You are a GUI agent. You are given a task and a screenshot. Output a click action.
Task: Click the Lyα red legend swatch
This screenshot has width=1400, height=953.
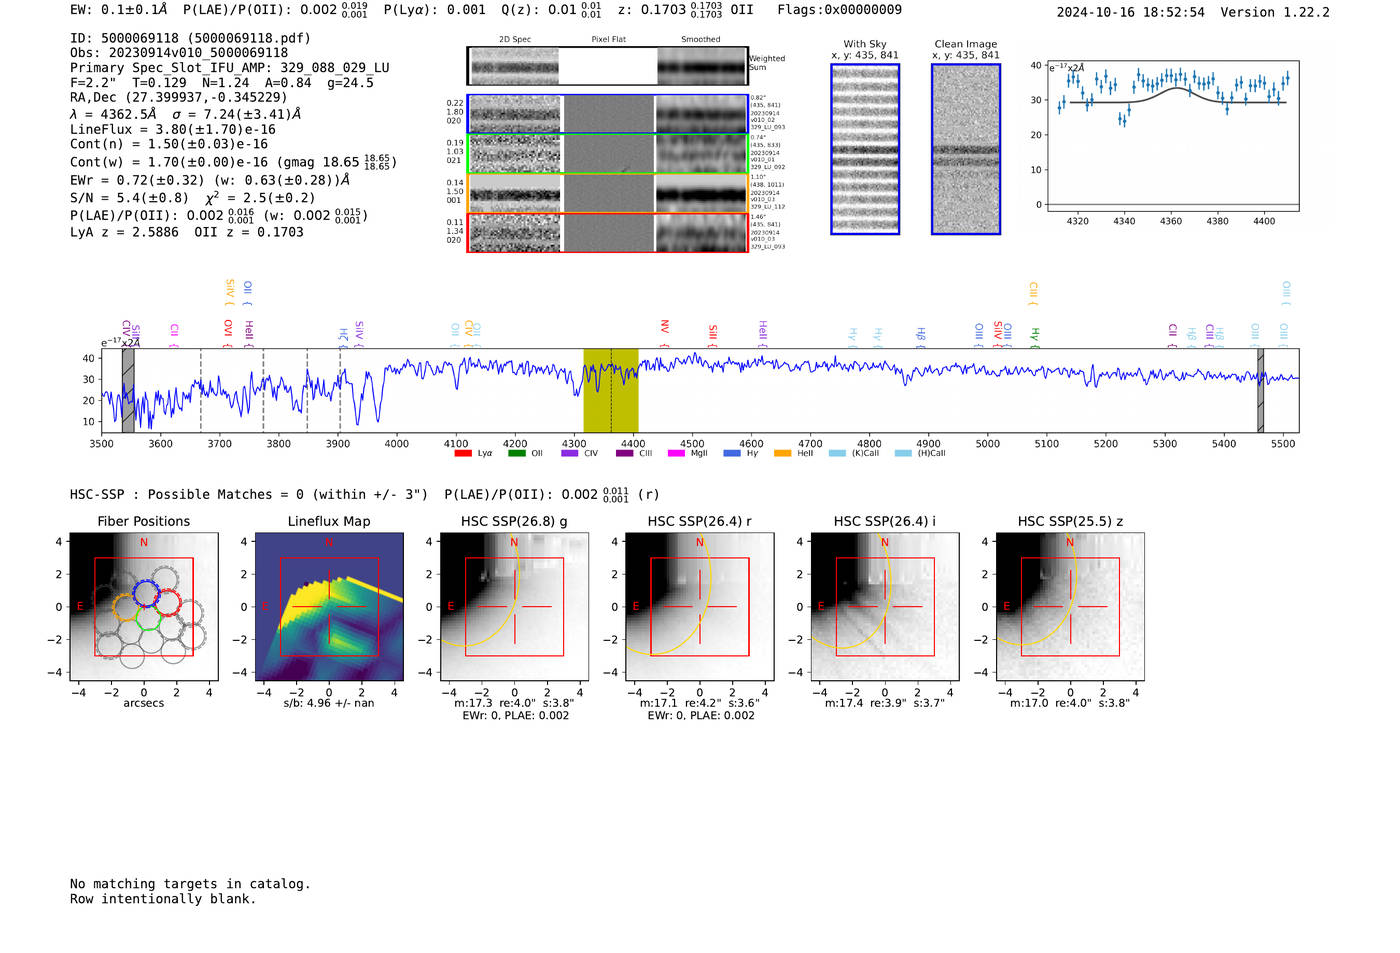coord(463,453)
